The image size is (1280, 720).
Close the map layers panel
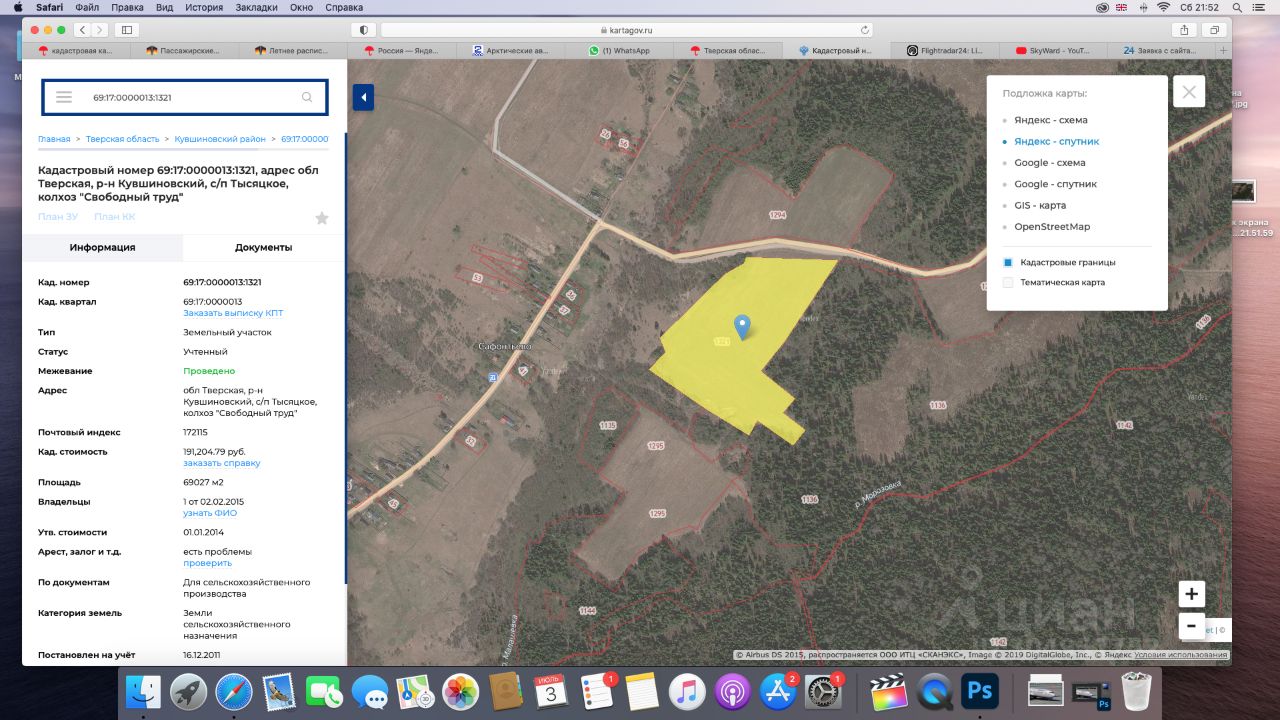pos(1189,92)
